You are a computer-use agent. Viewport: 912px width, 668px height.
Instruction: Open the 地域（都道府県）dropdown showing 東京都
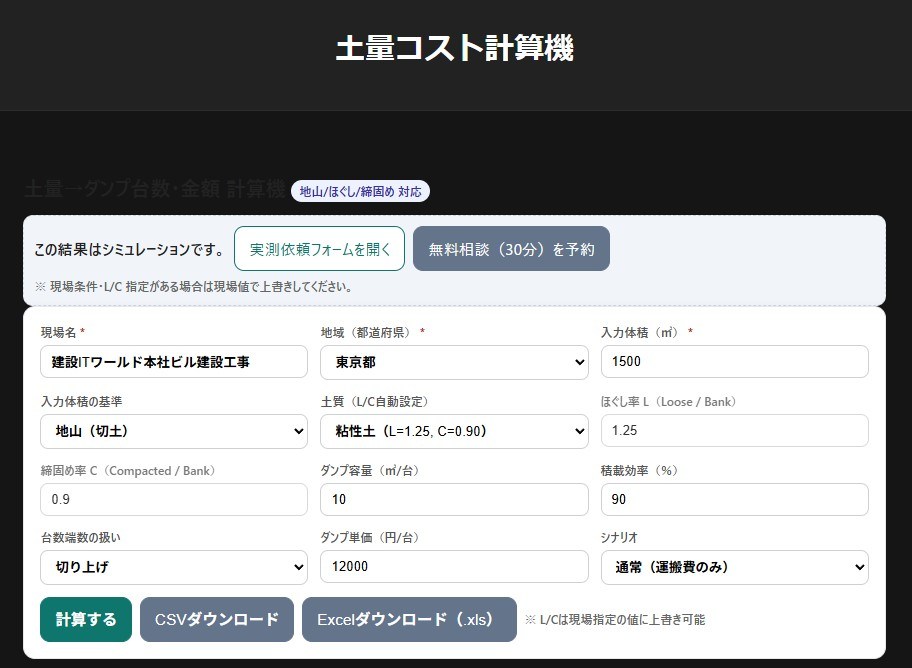454,362
